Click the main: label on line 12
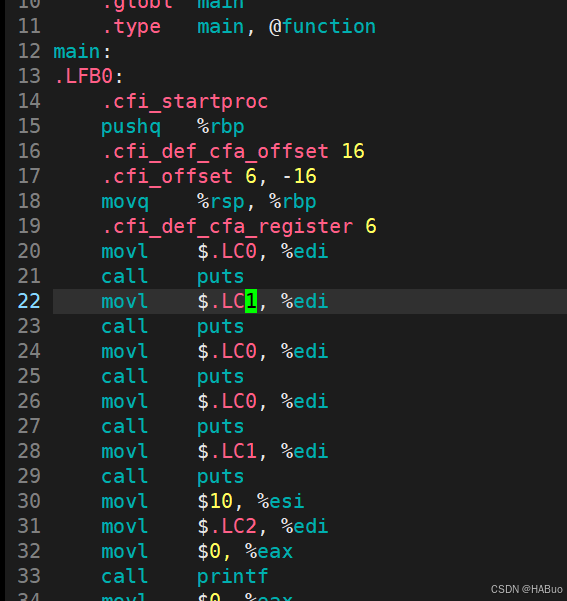567x601 pixels. pos(82,51)
